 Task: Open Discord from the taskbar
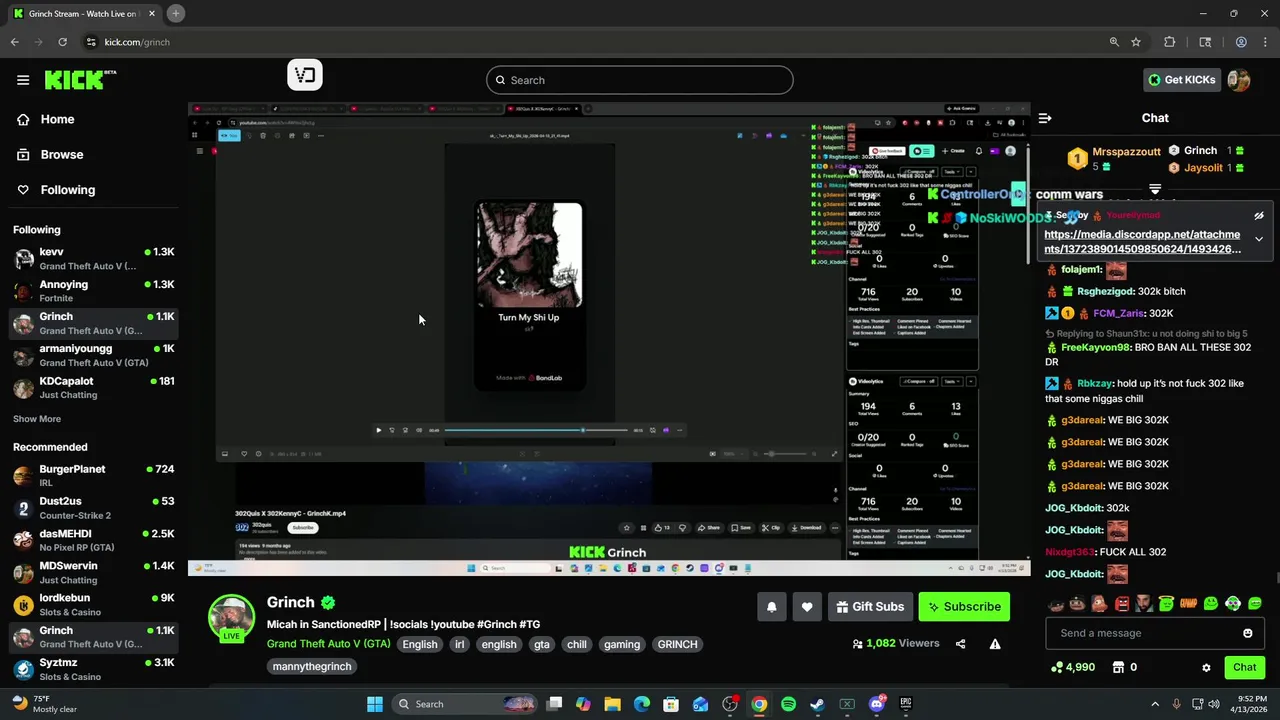coord(877,704)
